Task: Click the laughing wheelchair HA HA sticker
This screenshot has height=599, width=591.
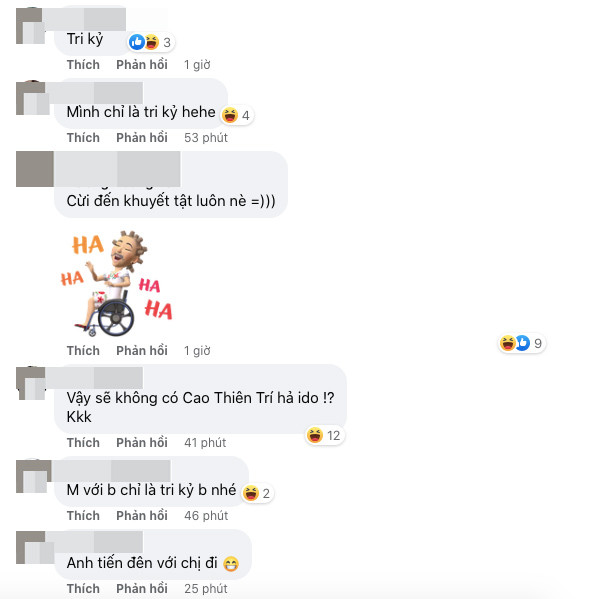Action: point(117,283)
